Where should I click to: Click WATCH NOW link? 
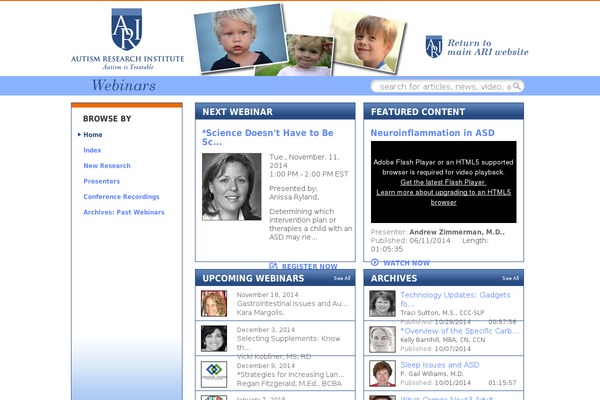[406, 263]
